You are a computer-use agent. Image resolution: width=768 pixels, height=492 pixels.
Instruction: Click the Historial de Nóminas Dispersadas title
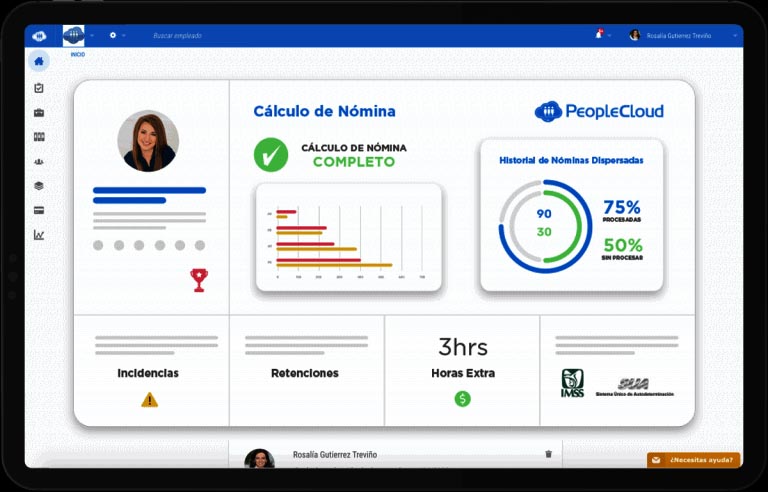571,160
